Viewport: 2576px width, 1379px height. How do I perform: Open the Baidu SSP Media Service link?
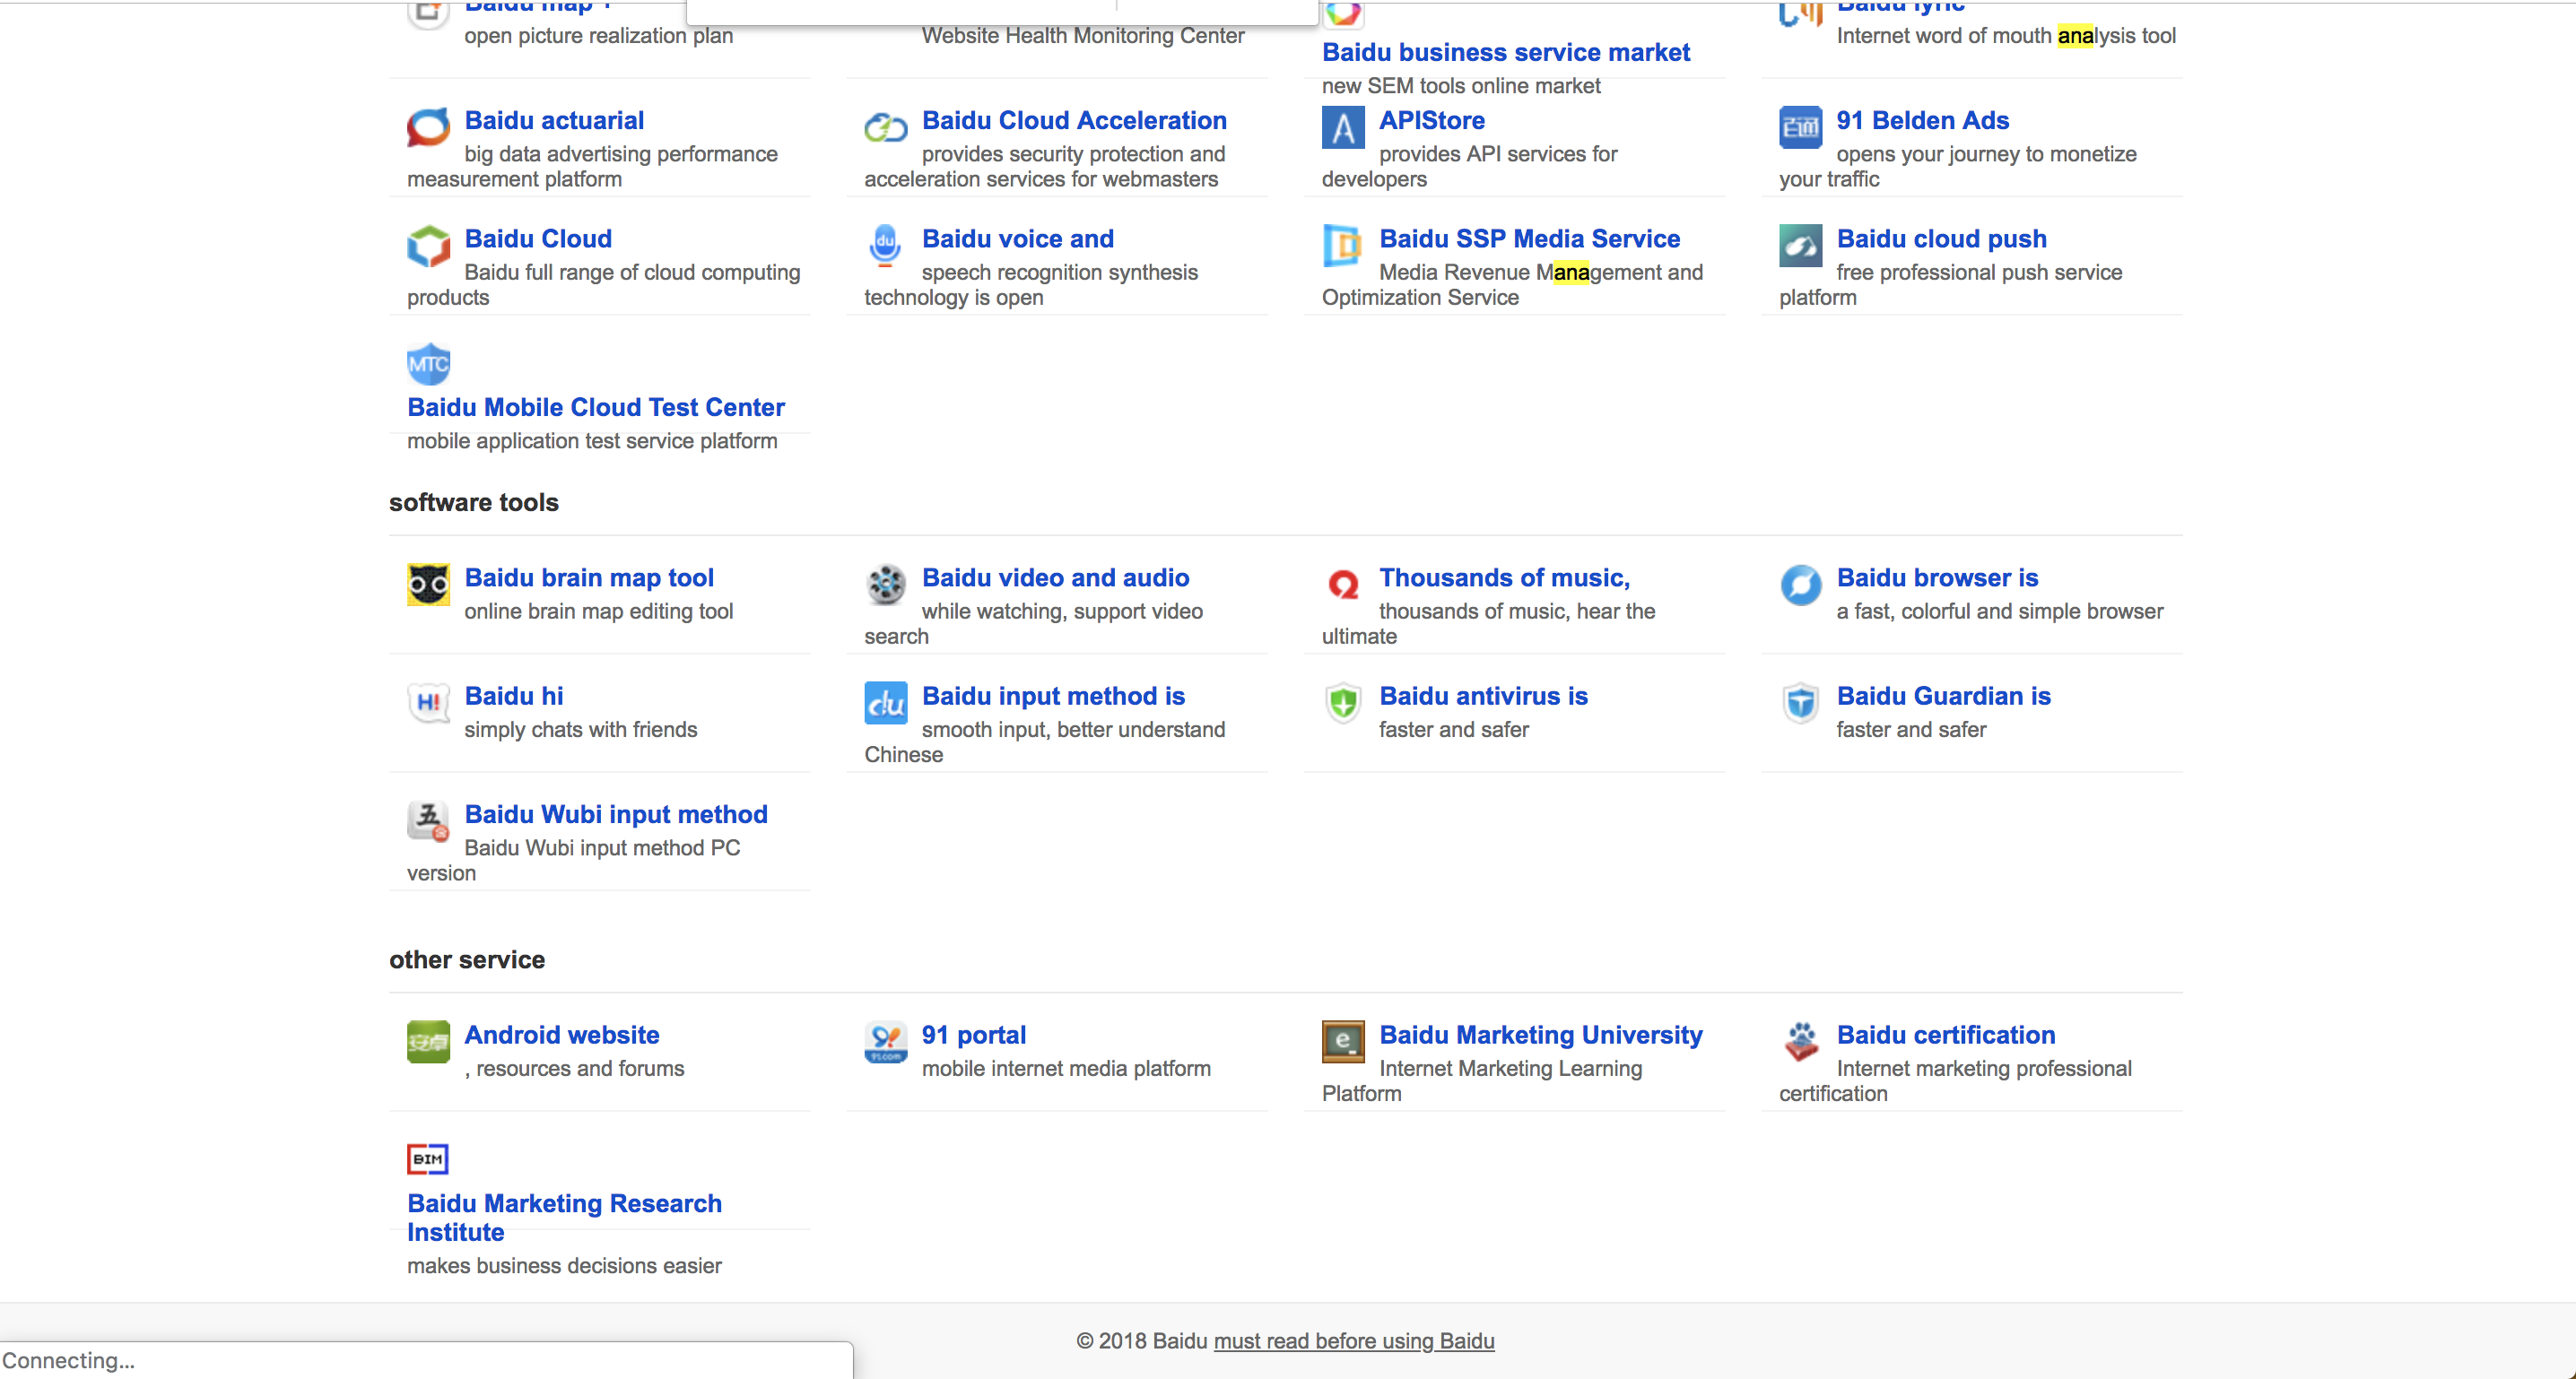(1529, 239)
